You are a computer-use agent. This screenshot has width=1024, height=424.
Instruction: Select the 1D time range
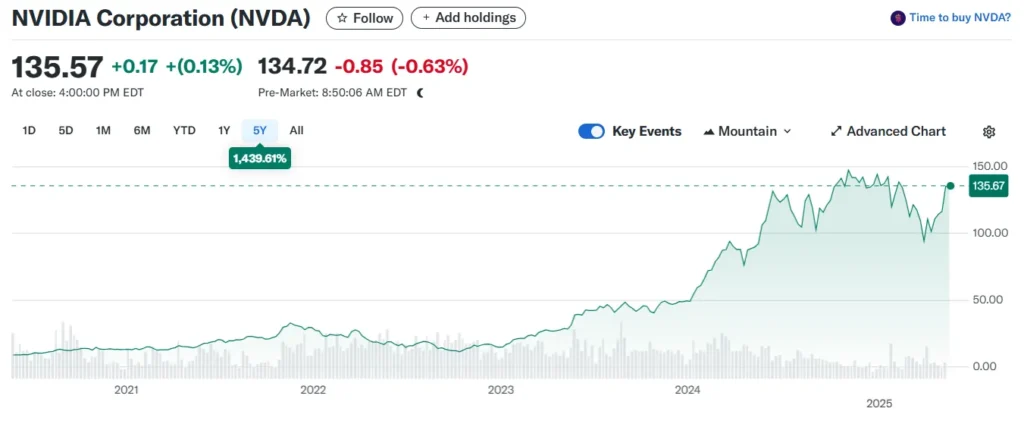click(29, 131)
